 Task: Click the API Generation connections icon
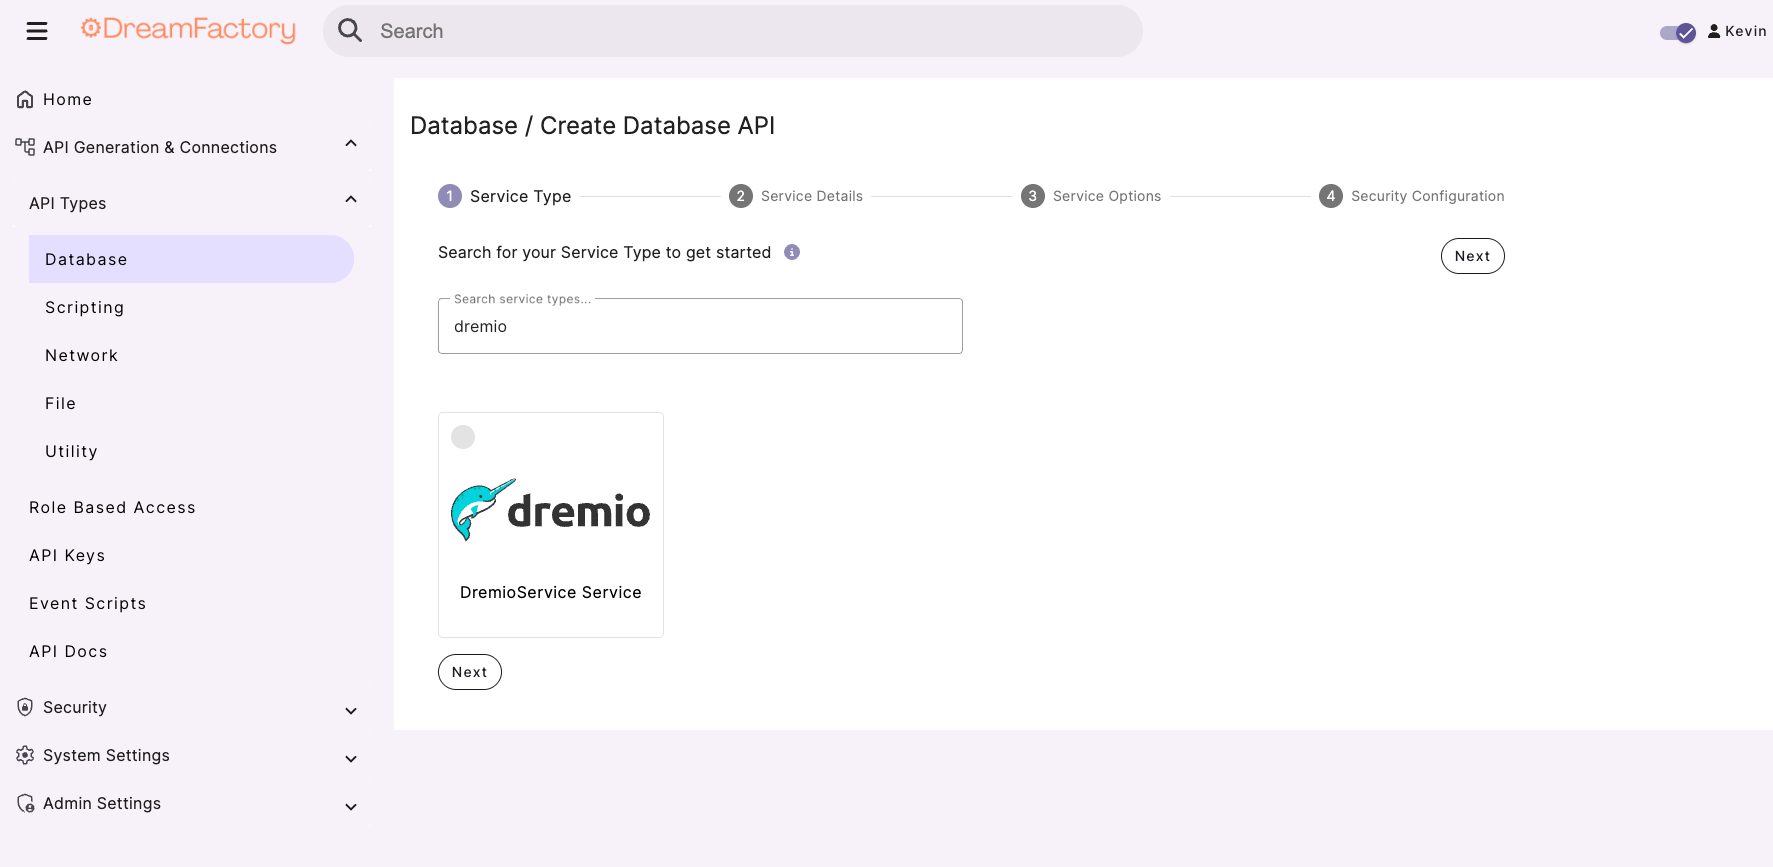click(25, 147)
